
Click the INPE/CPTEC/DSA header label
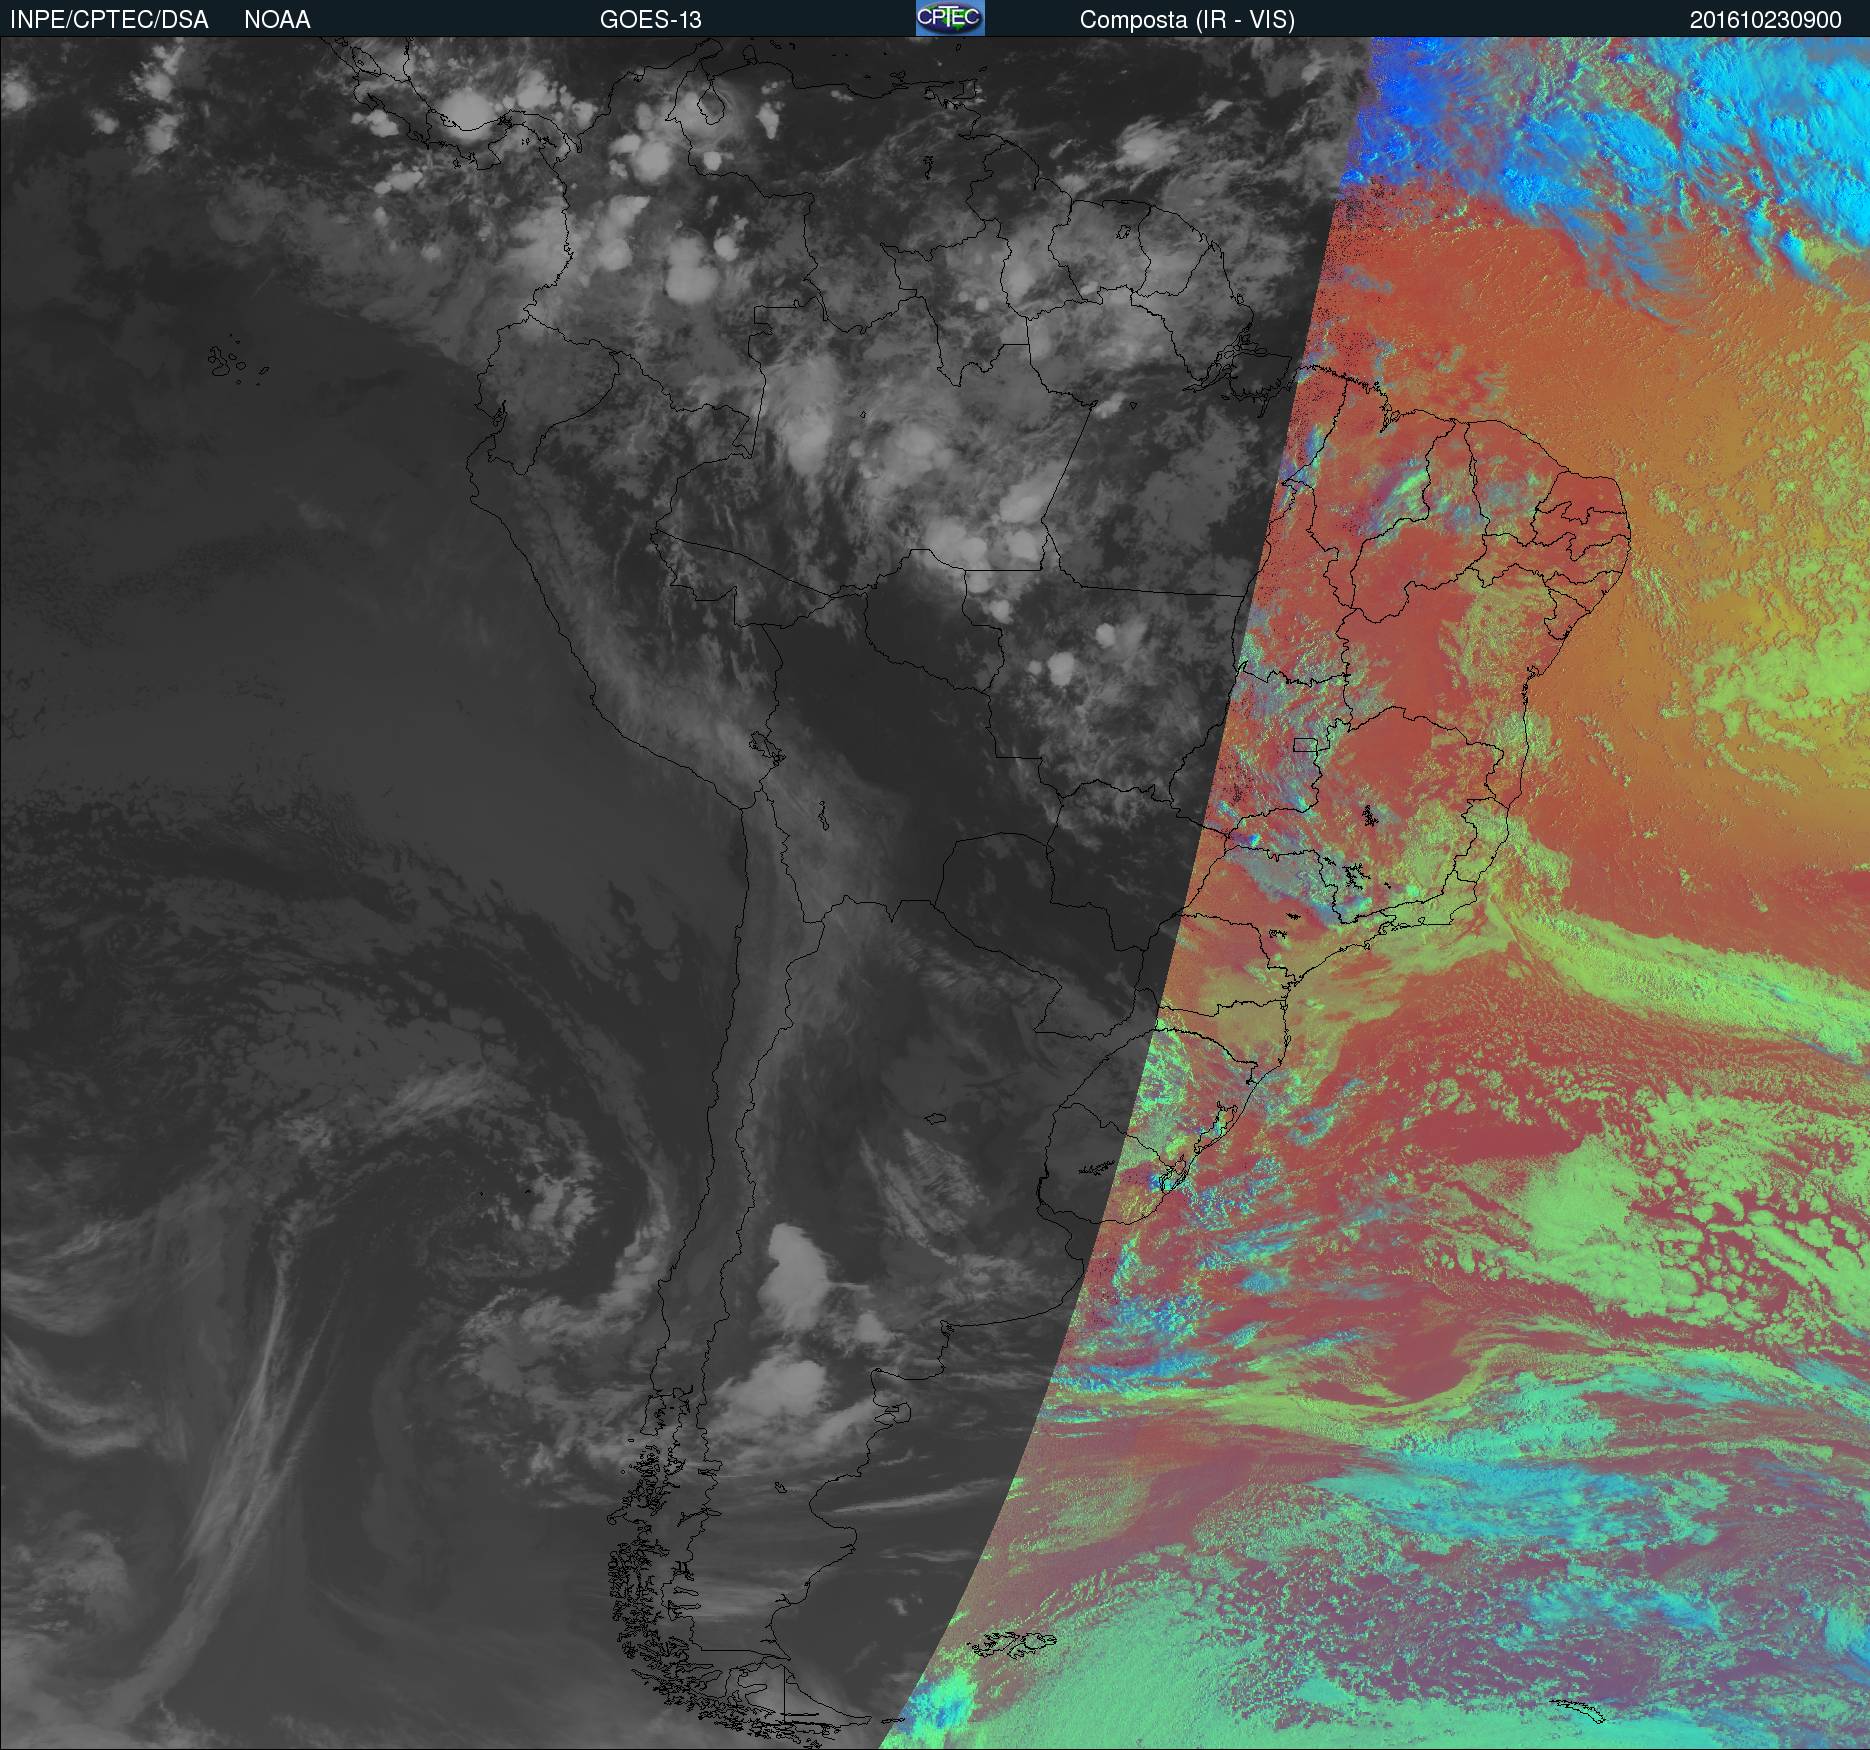click(109, 20)
